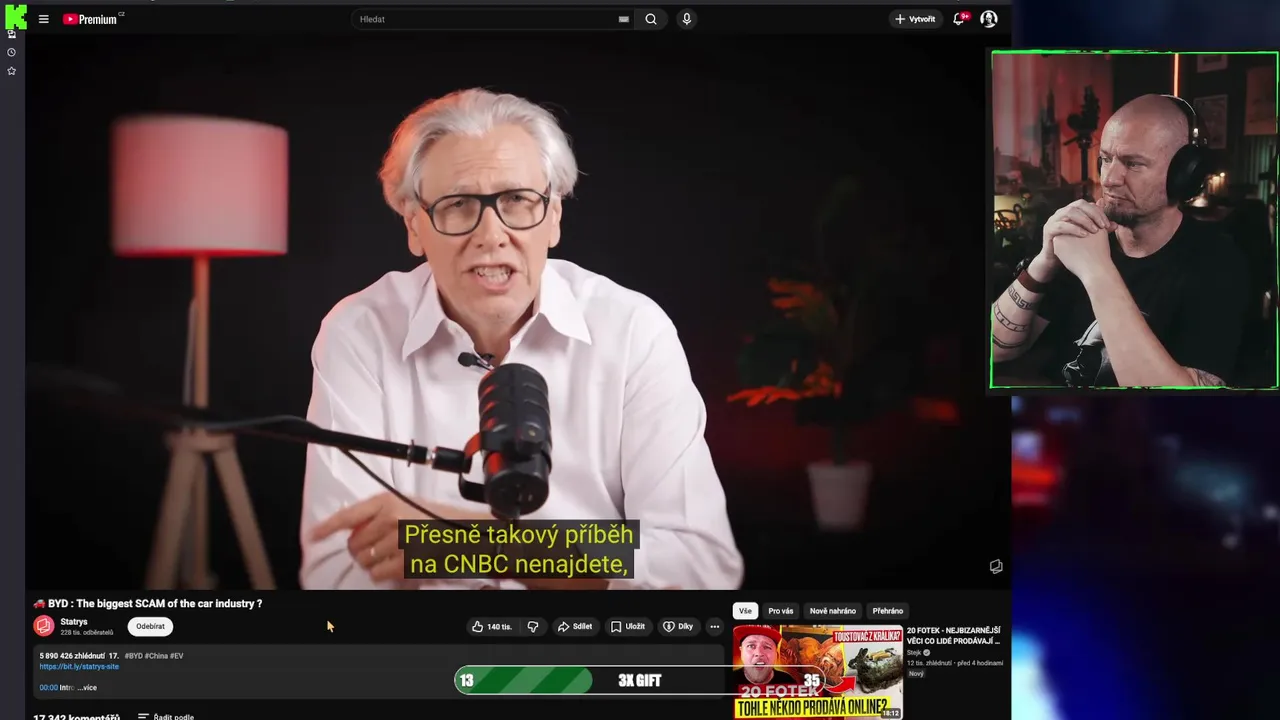Open the Vytvořit create button

click(915, 19)
